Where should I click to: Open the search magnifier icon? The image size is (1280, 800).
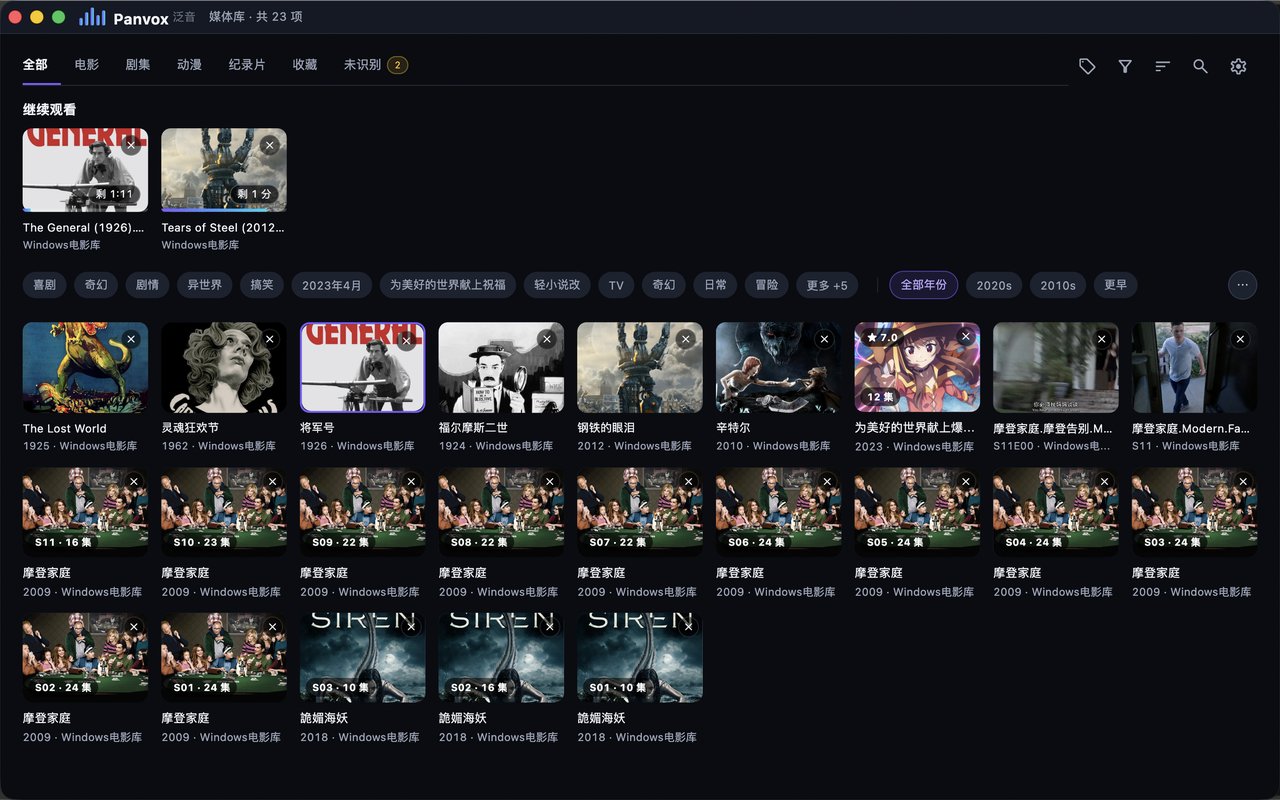pyautogui.click(x=1200, y=66)
